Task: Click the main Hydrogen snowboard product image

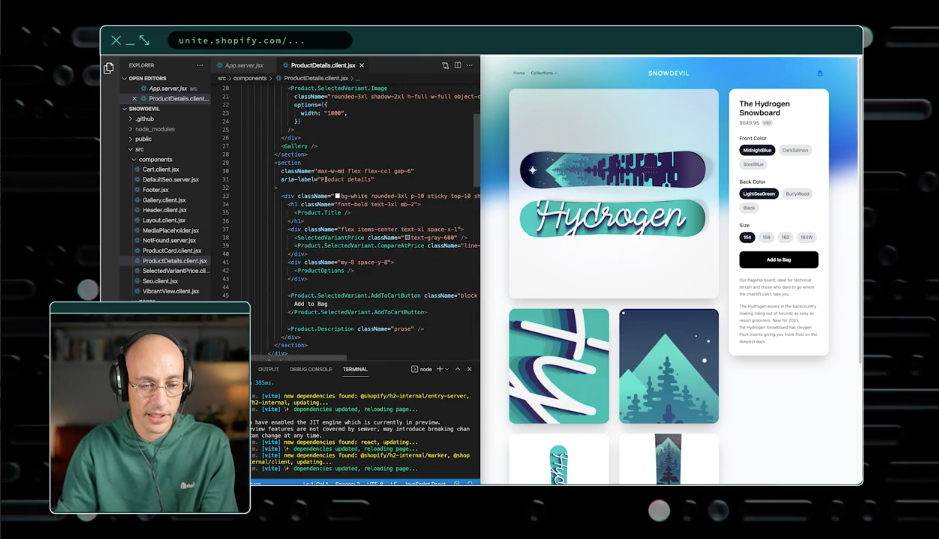Action: click(614, 193)
